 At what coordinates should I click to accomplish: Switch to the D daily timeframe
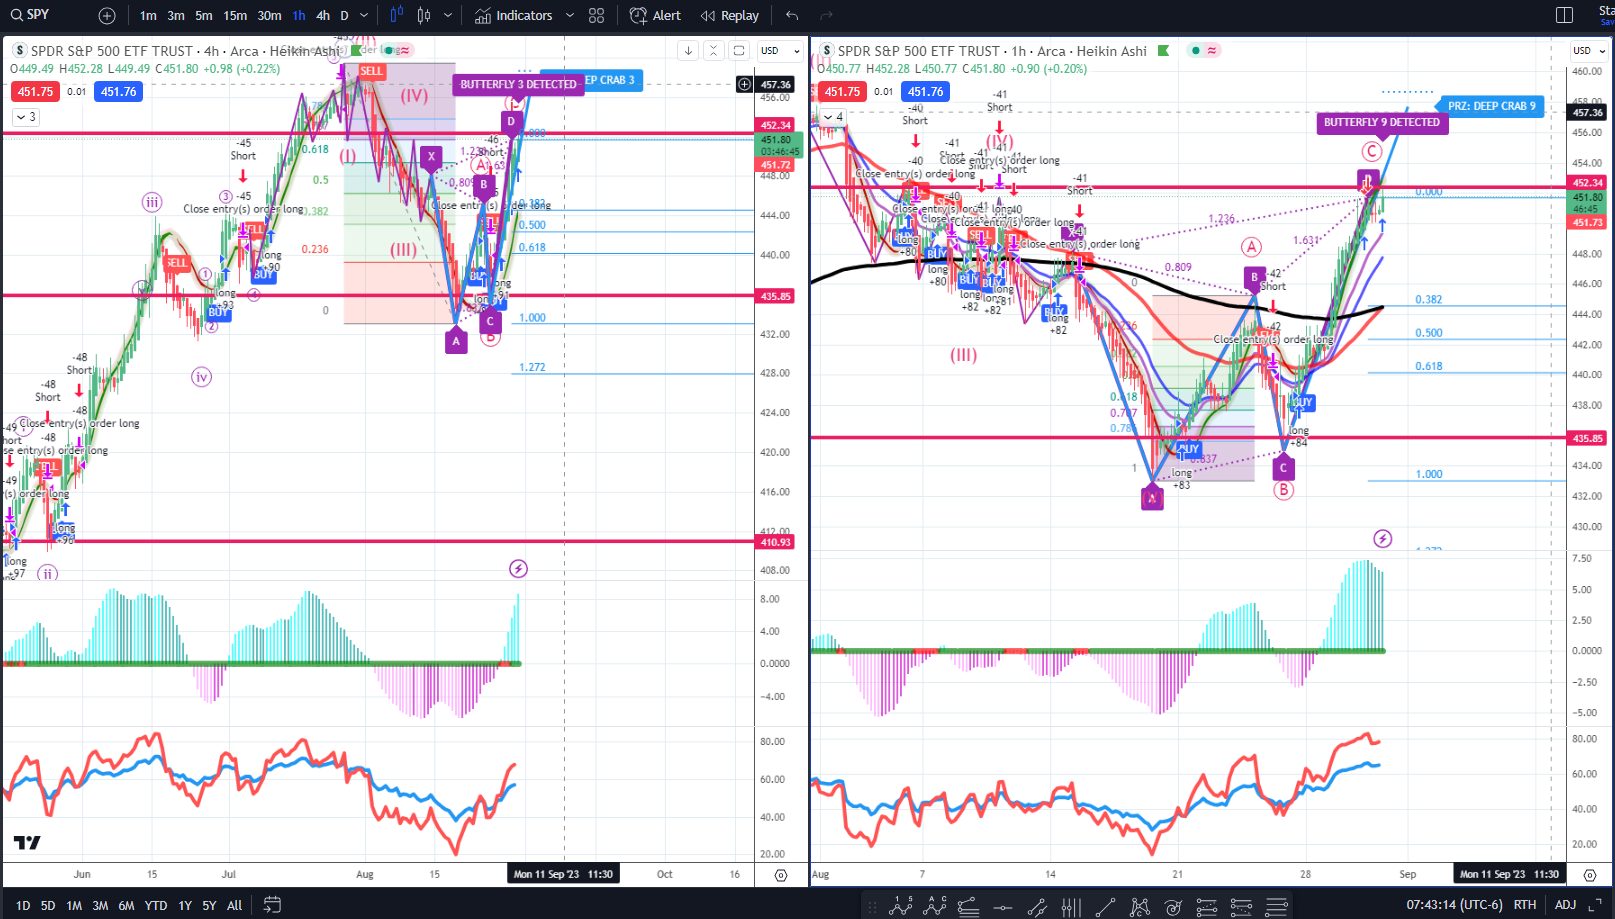click(x=344, y=16)
